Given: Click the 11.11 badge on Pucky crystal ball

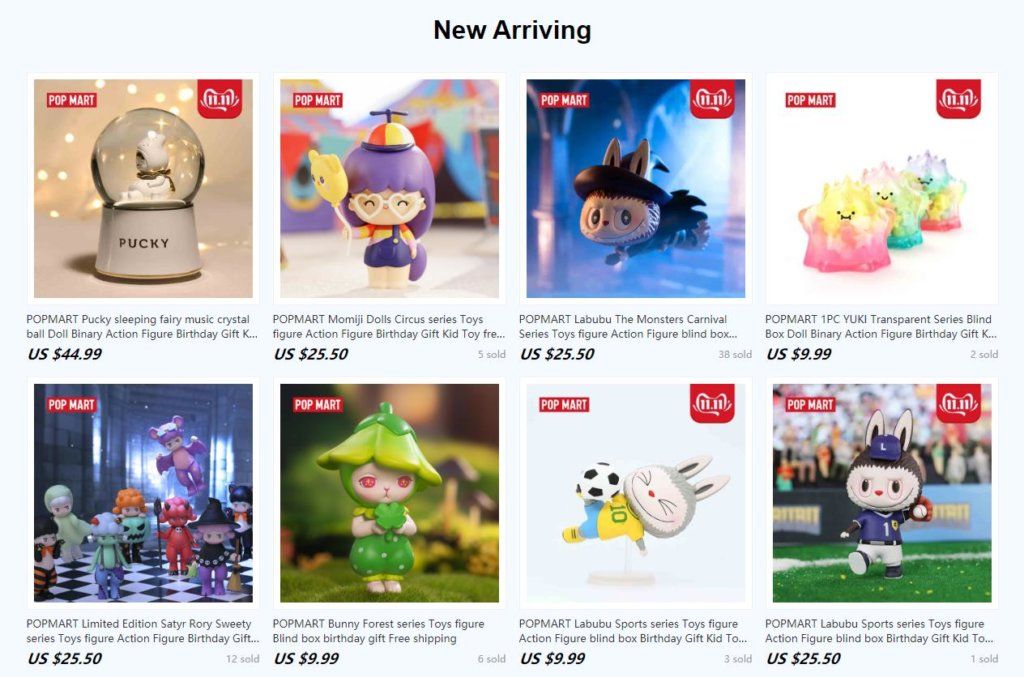Looking at the screenshot, I should 220,99.
